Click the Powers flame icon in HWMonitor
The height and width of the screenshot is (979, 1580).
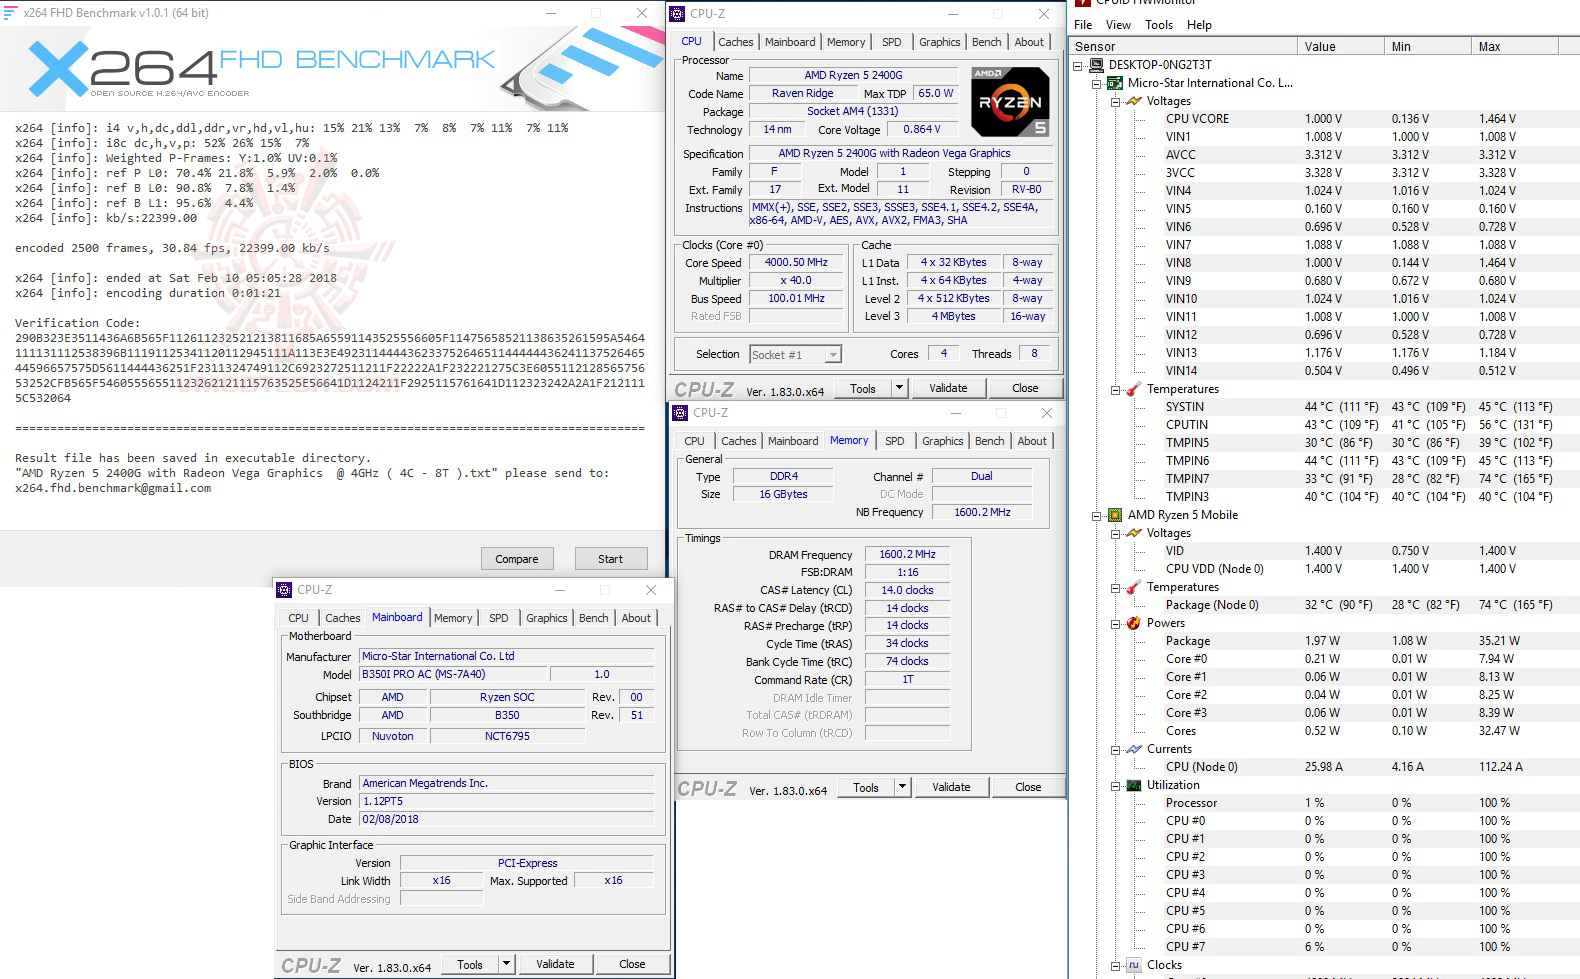(x=1134, y=623)
